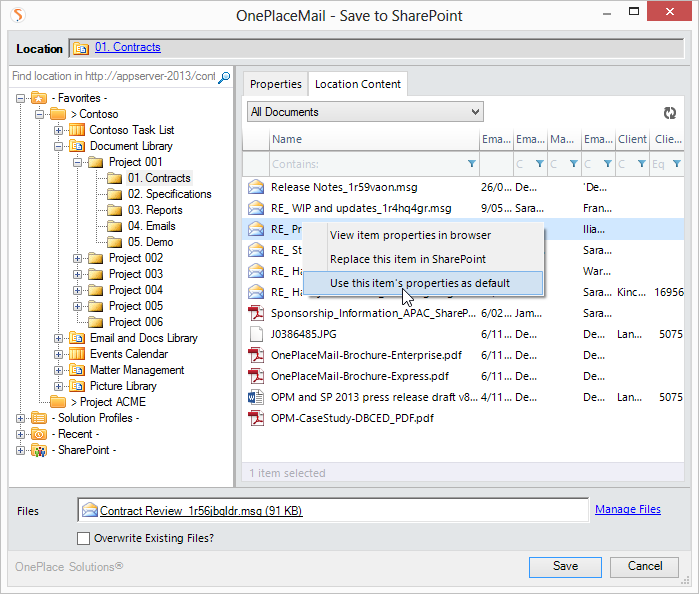The height and width of the screenshot is (594, 699).
Task: Click PDF icon for OPM-CaseStudy-DBCED_PDF.pdf
Action: (256, 418)
